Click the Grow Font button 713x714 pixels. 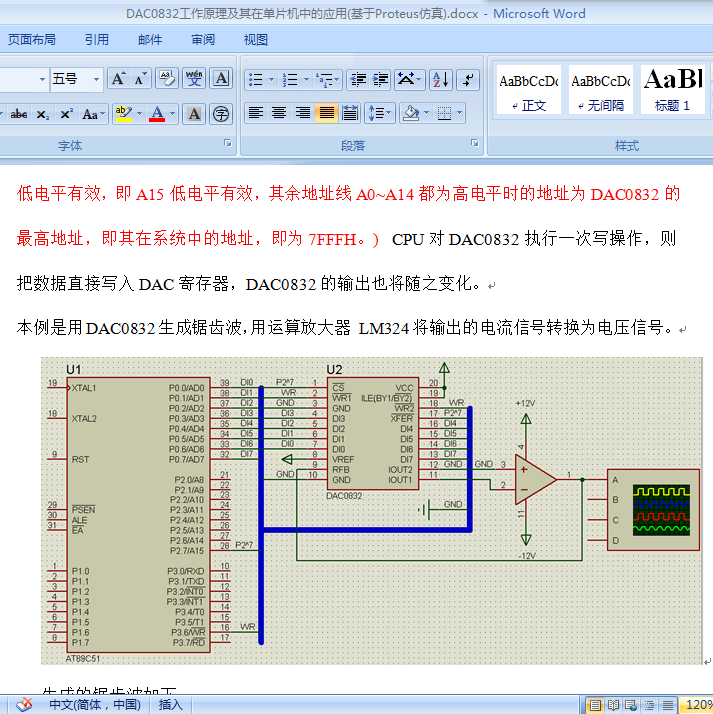[118, 79]
